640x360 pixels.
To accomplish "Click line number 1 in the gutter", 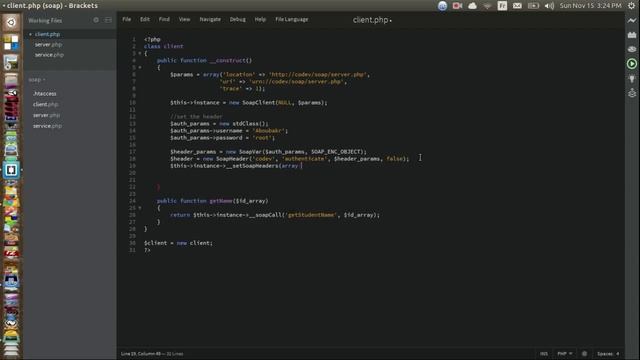I will pos(134,40).
